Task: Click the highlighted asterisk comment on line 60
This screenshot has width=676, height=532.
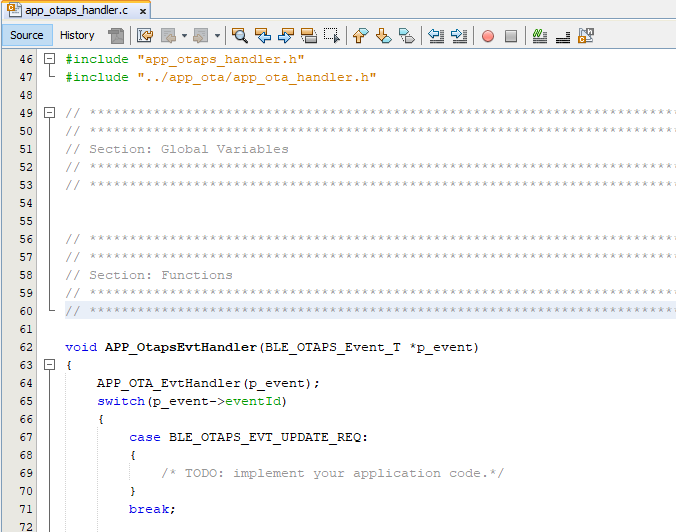Action: coord(370,310)
